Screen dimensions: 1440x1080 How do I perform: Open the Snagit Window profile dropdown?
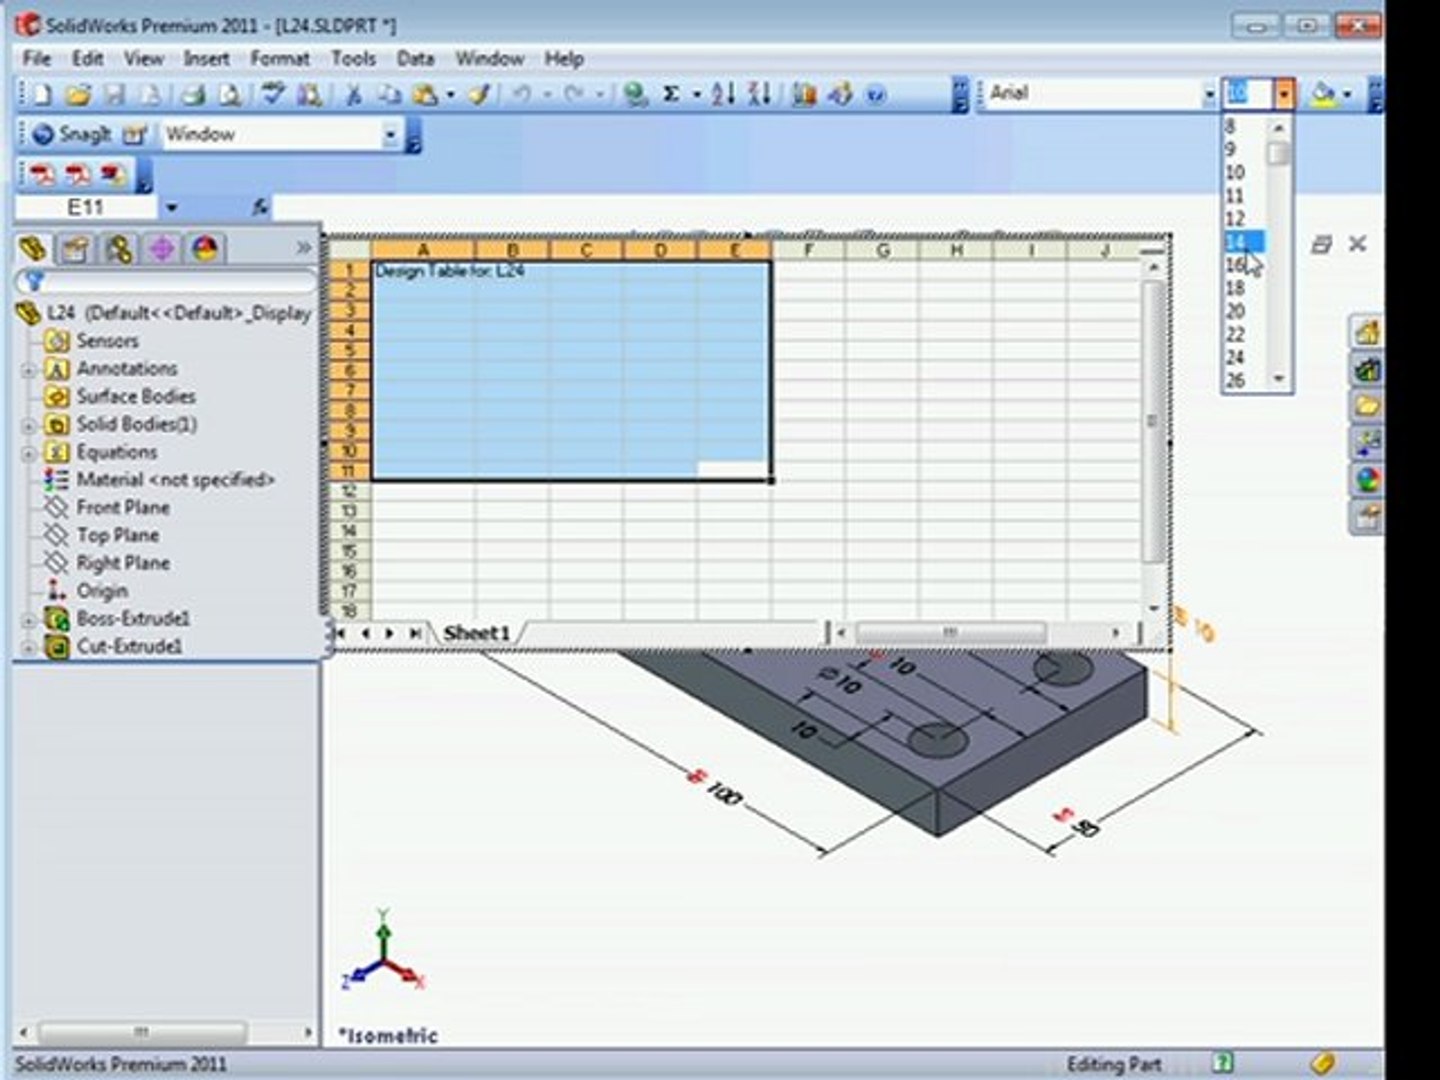point(391,134)
